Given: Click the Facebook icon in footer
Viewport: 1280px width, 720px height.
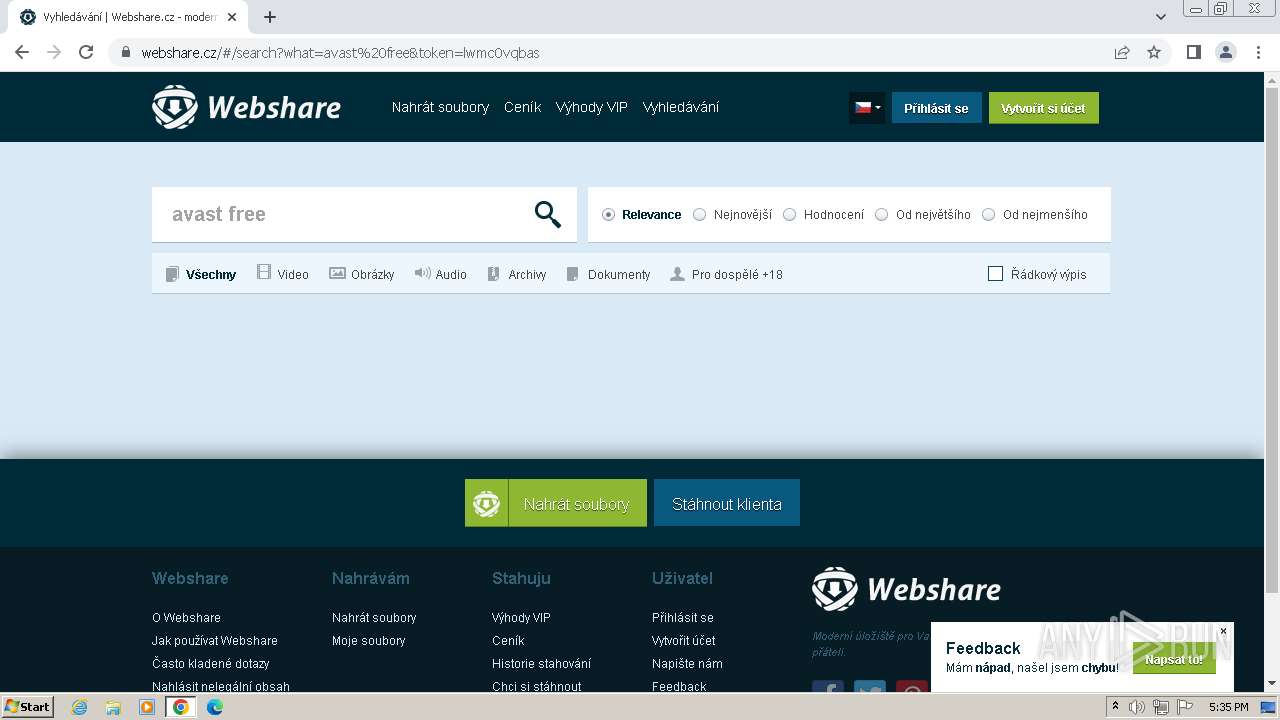Looking at the screenshot, I should [828, 686].
